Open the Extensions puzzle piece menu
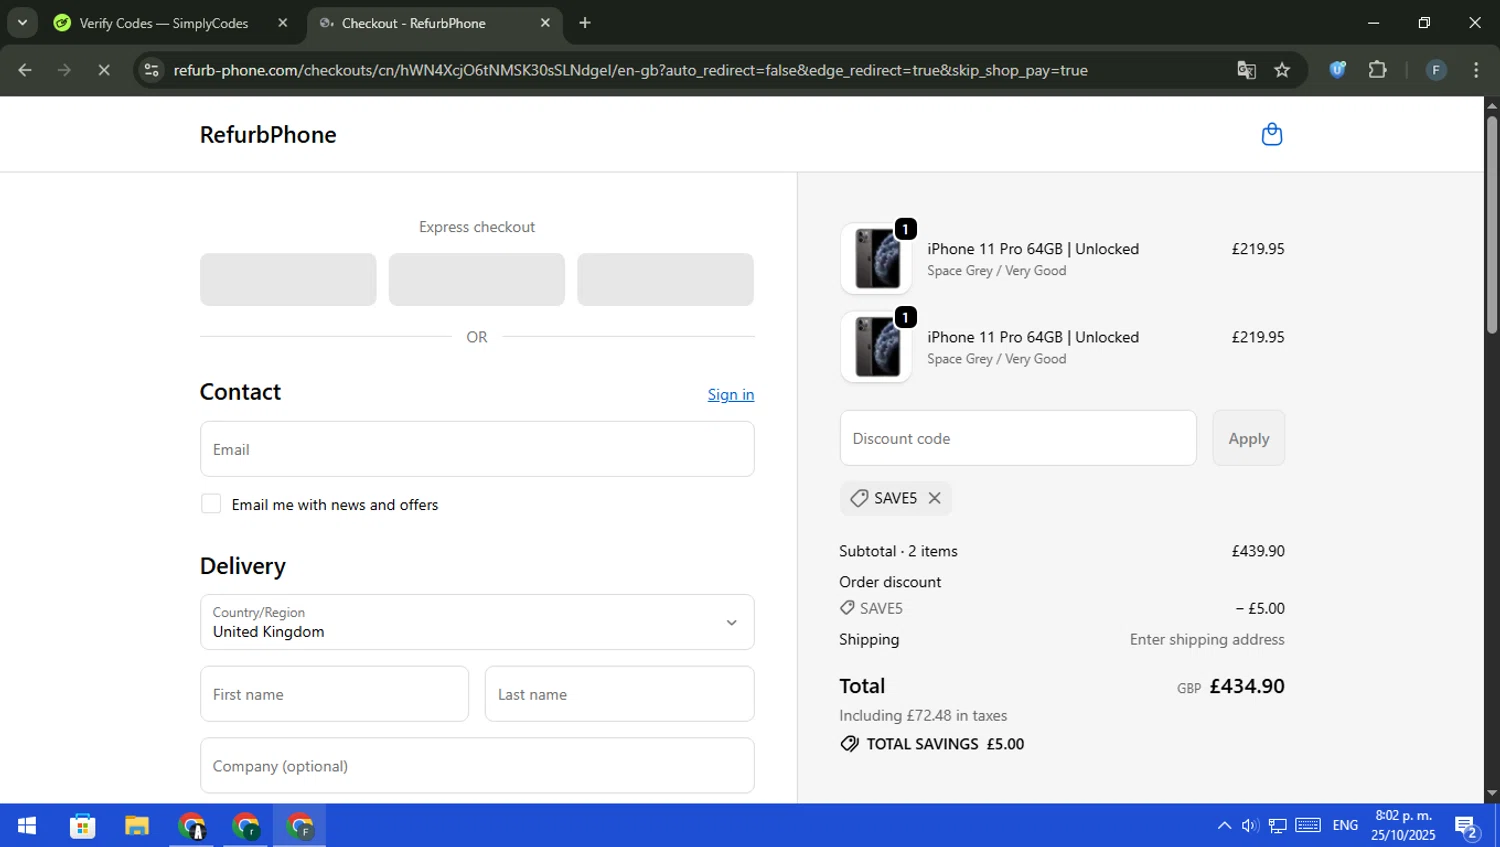This screenshot has width=1500, height=847. pos(1377,70)
